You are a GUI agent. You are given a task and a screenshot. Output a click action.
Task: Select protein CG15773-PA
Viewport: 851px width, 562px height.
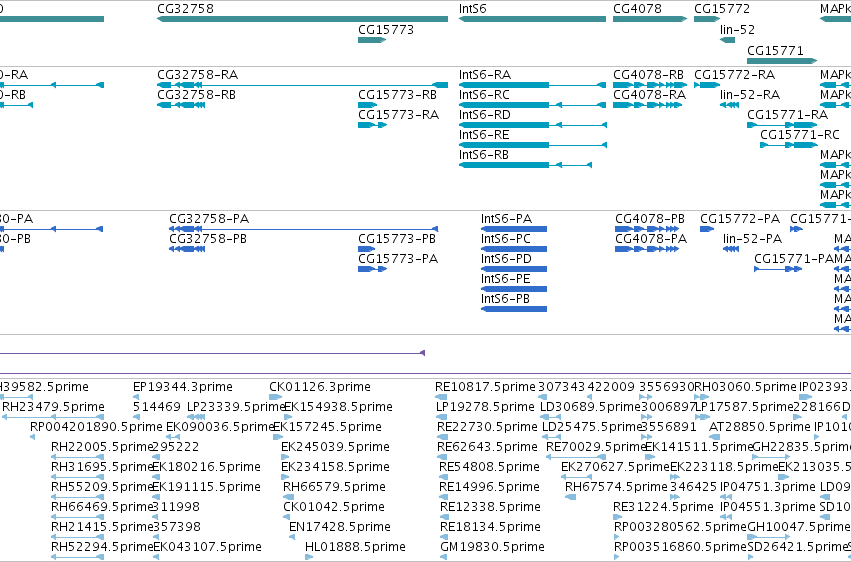398,259
